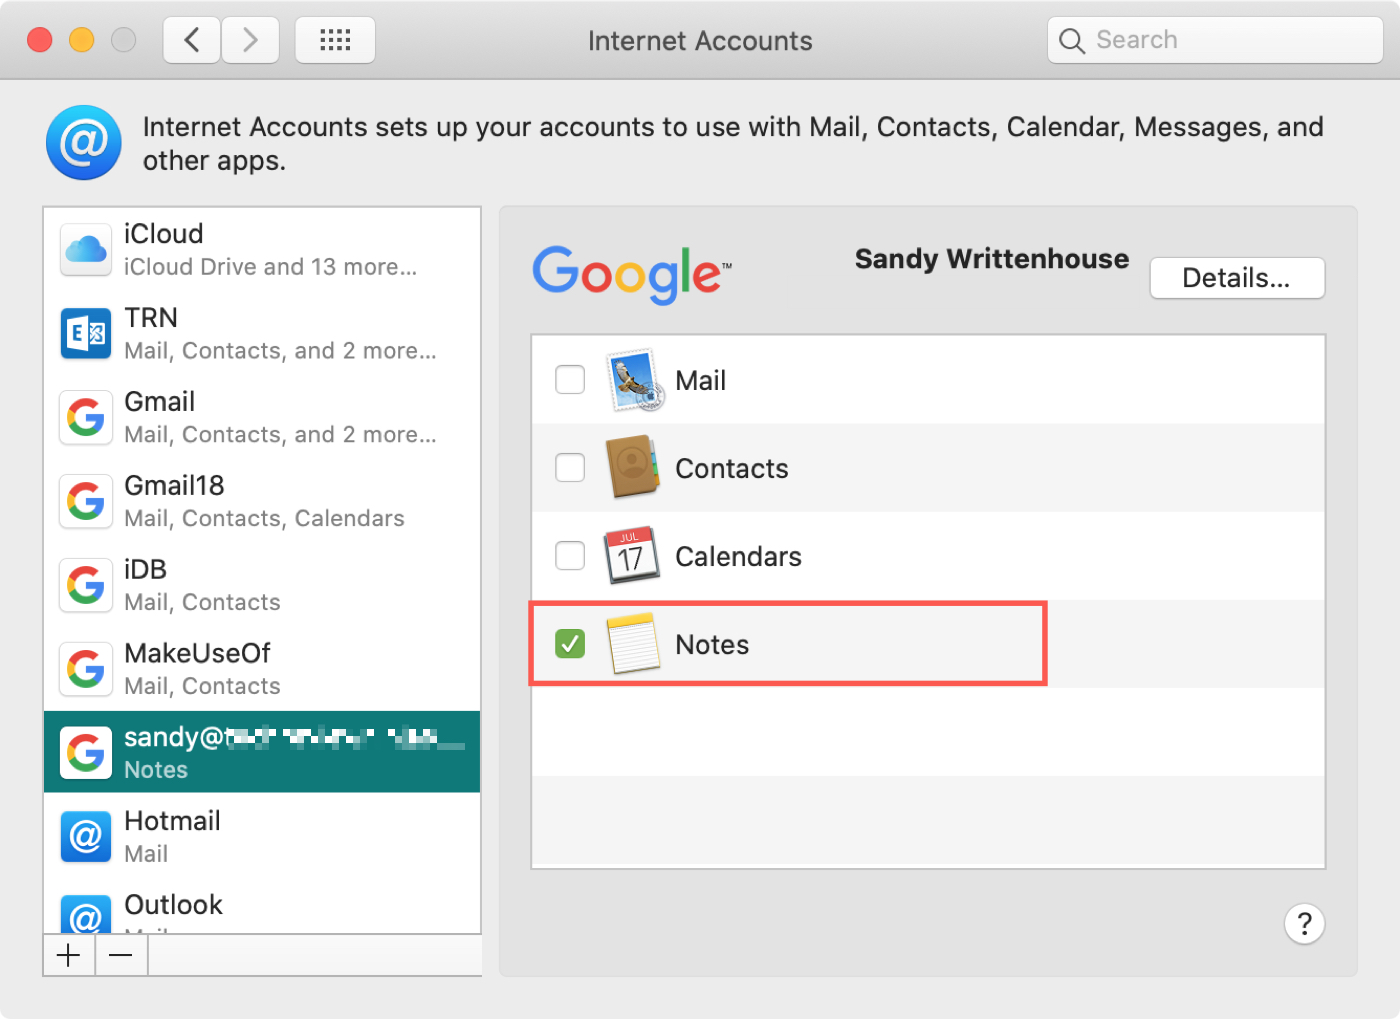Screen dimensions: 1400x1019
Task: Select the Gmail18 account name
Action: pyautogui.click(x=174, y=486)
